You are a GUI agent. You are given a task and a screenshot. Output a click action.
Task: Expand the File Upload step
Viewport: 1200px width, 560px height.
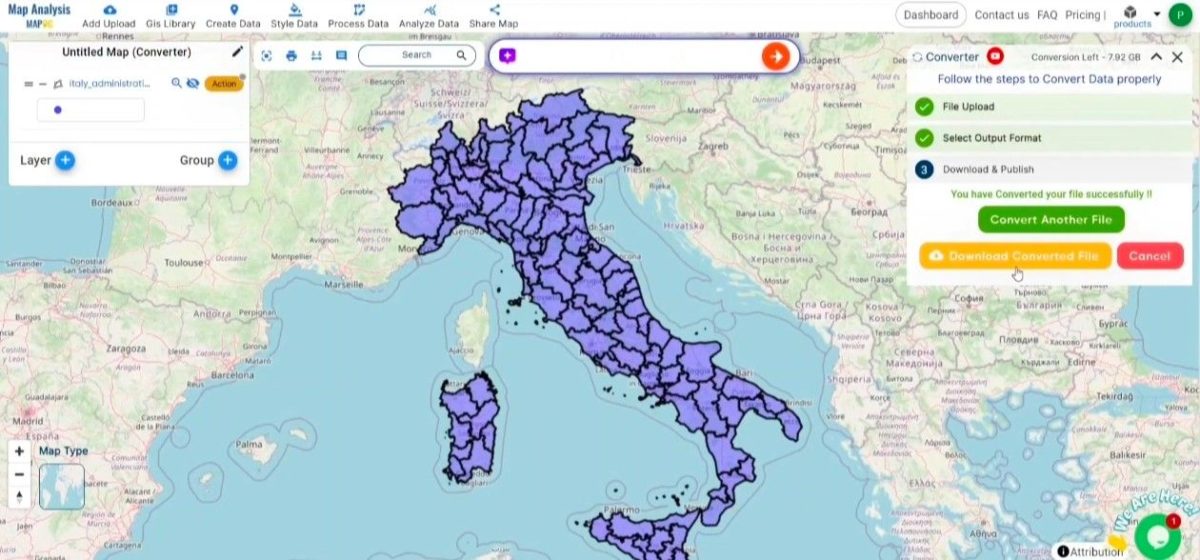coord(1050,106)
